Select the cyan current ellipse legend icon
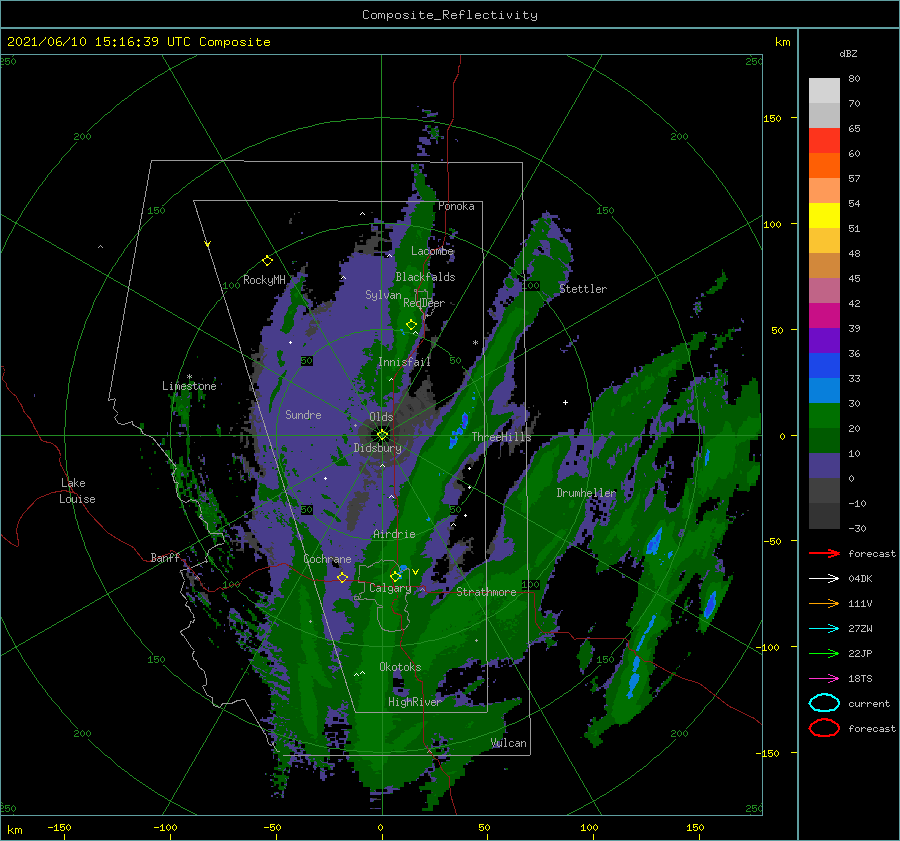Image resolution: width=900 pixels, height=841 pixels. [x=824, y=703]
